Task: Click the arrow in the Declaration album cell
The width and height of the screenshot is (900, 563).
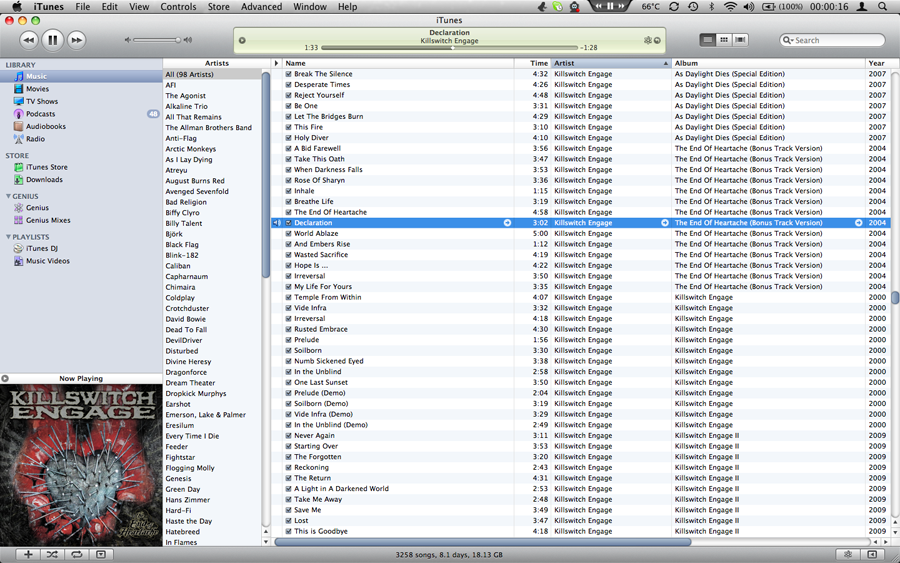Action: 859,223
